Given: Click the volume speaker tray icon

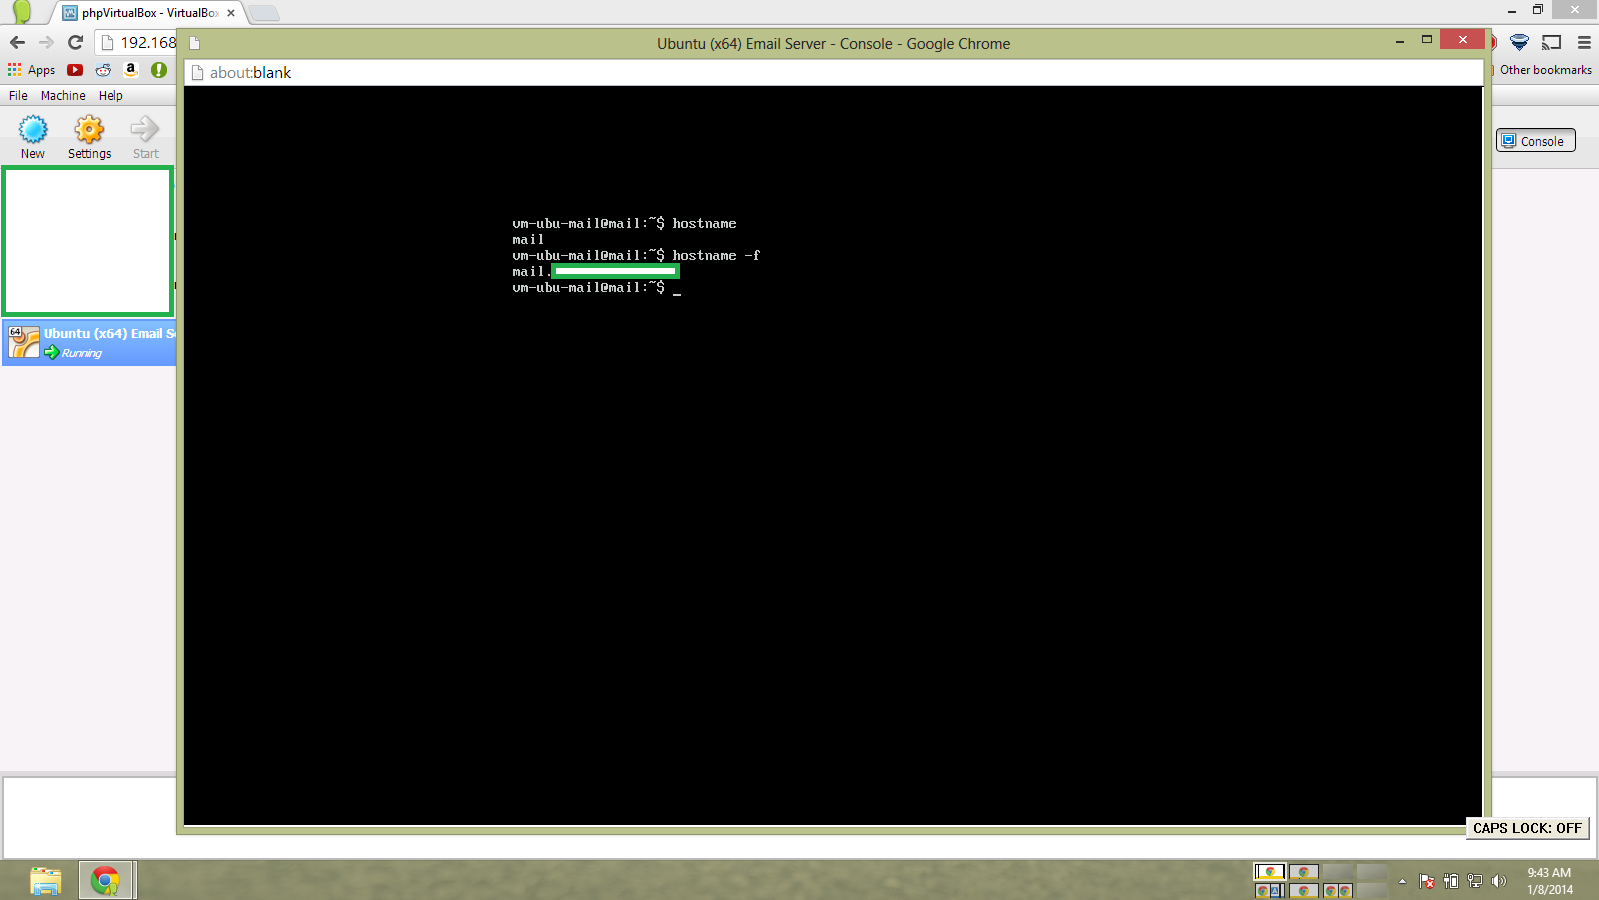Looking at the screenshot, I should point(1498,881).
